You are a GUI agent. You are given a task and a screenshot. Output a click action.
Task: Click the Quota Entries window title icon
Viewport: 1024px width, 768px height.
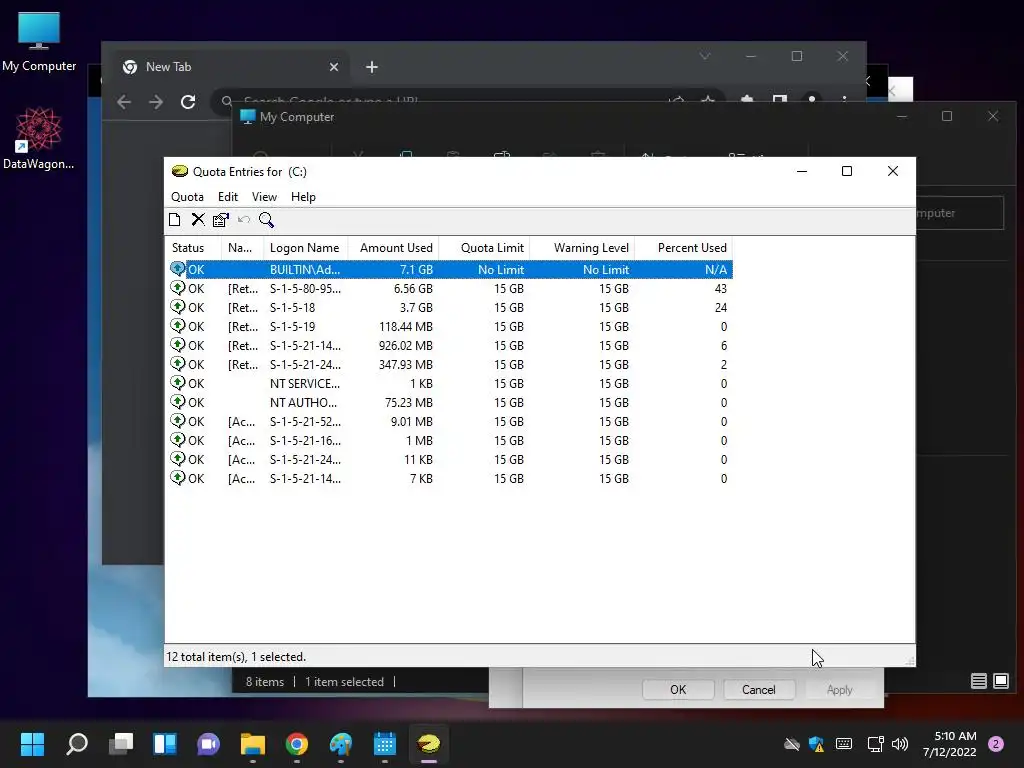[180, 171]
